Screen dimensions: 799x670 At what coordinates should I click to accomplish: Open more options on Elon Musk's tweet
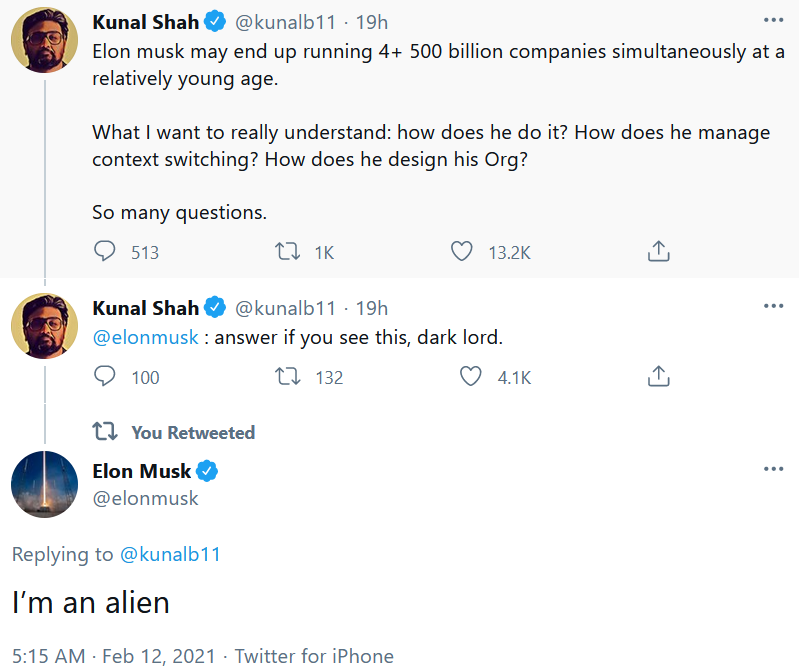tap(773, 469)
